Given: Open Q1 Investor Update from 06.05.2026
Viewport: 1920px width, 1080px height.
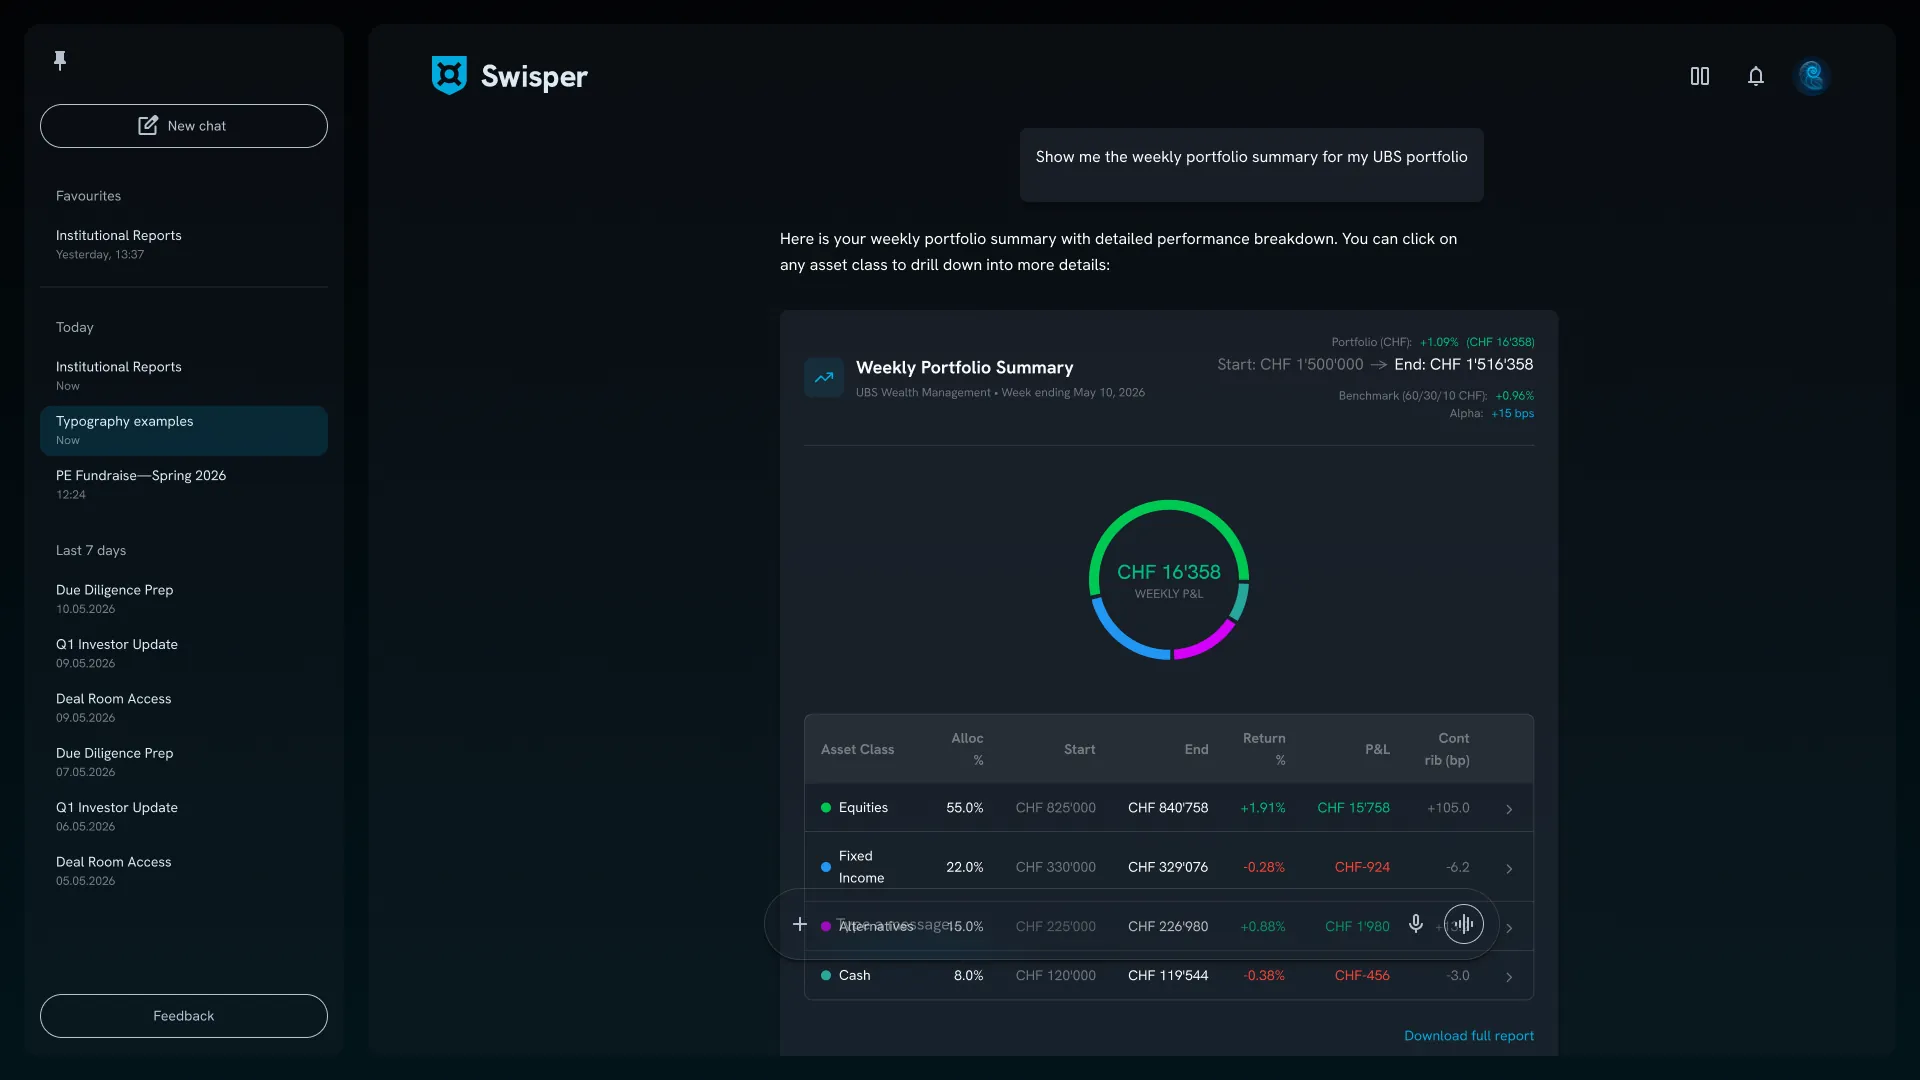Looking at the screenshot, I should click(x=184, y=817).
